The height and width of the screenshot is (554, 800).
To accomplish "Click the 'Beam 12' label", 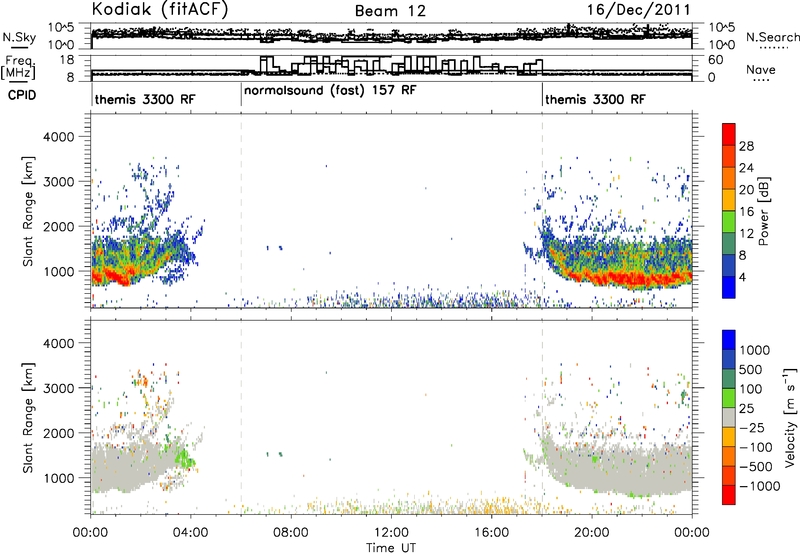I will (390, 11).
